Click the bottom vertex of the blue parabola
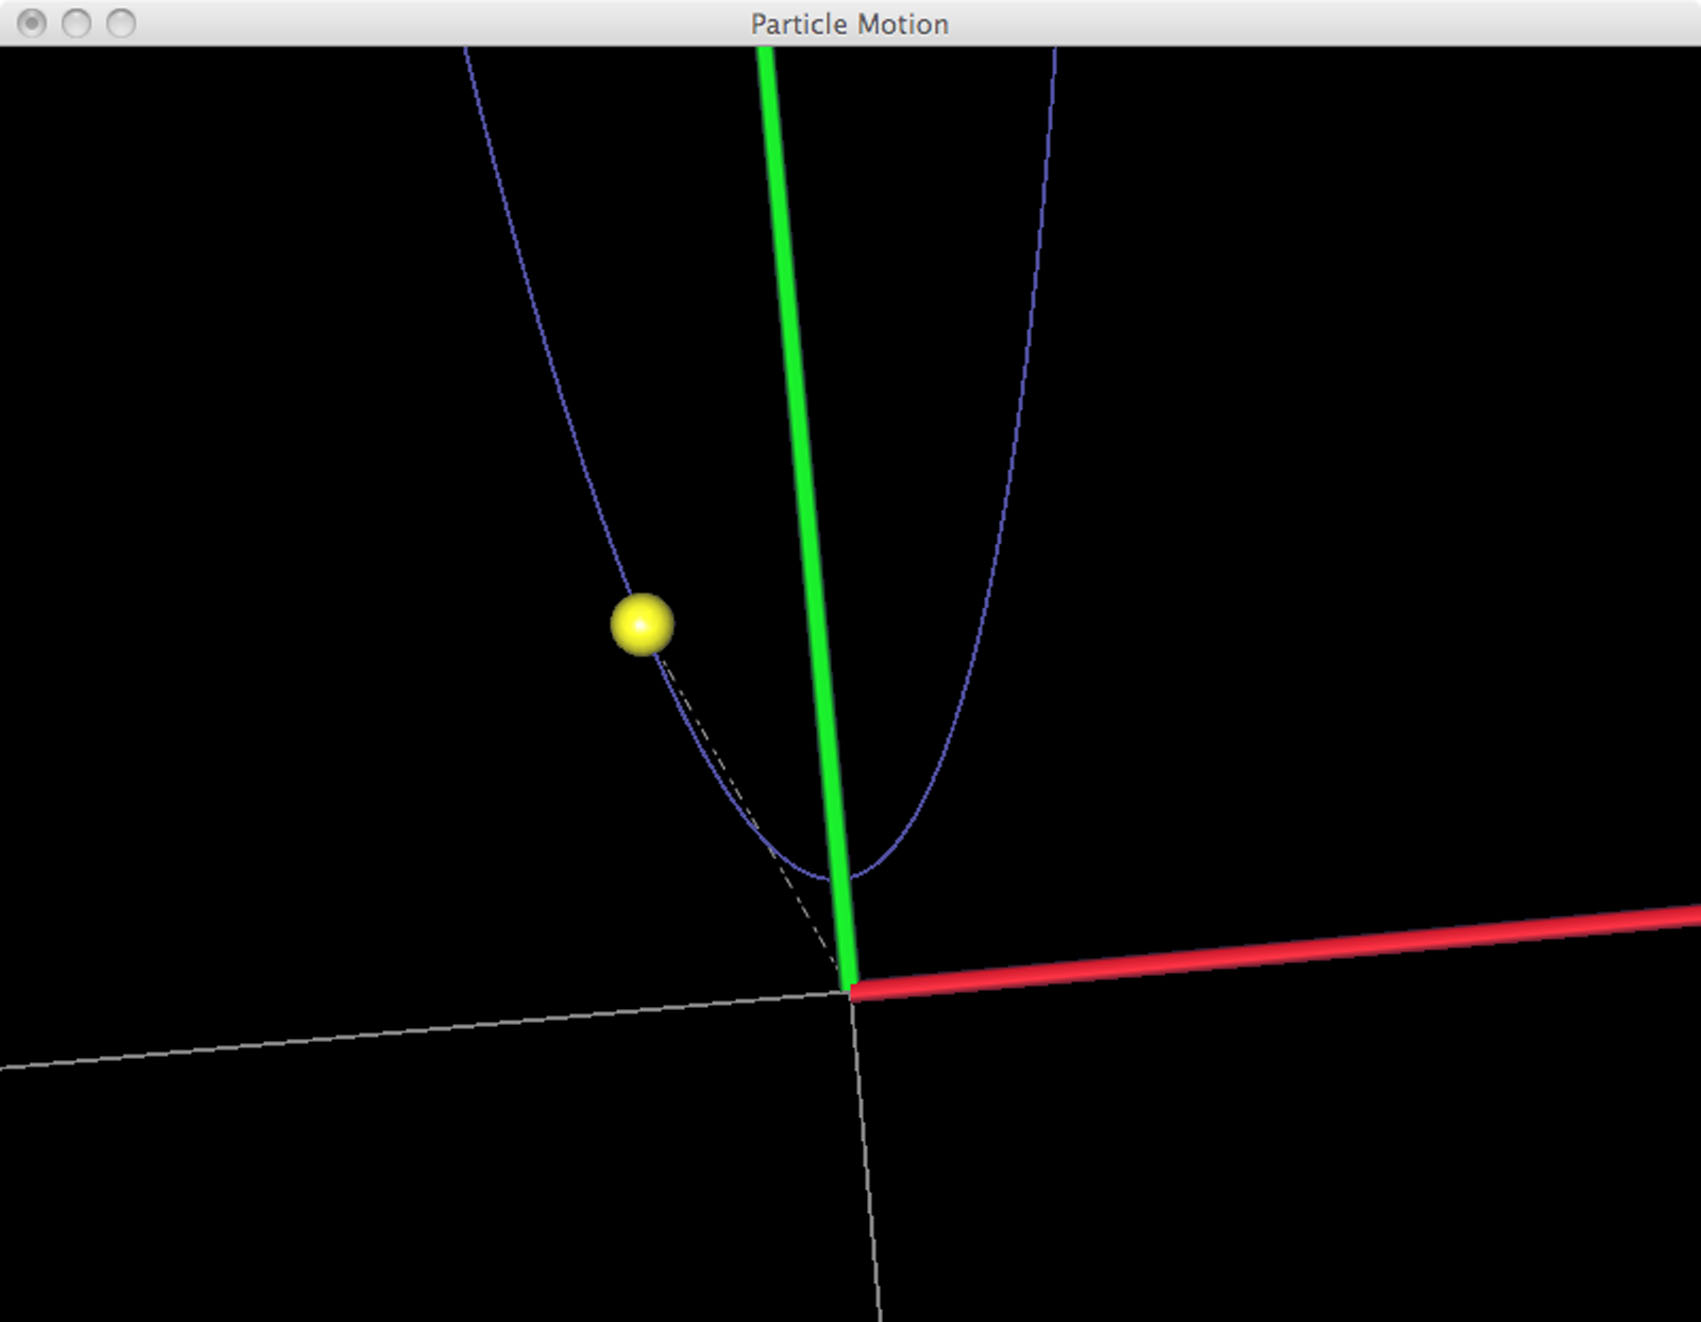The height and width of the screenshot is (1322, 1701). click(x=832, y=879)
